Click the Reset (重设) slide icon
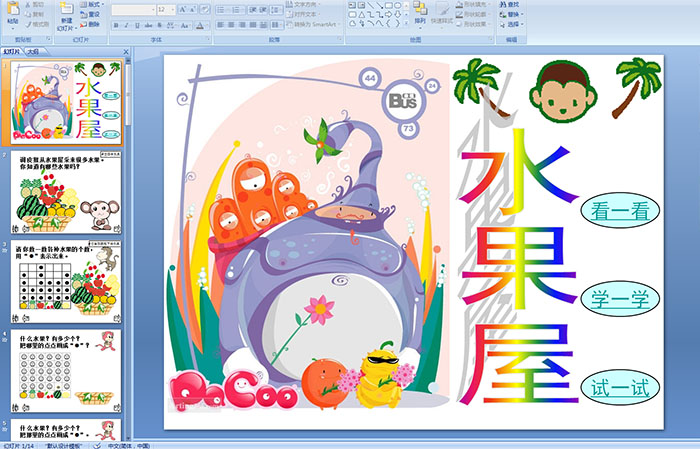Viewport: 700px width, 449px height. coord(84,14)
